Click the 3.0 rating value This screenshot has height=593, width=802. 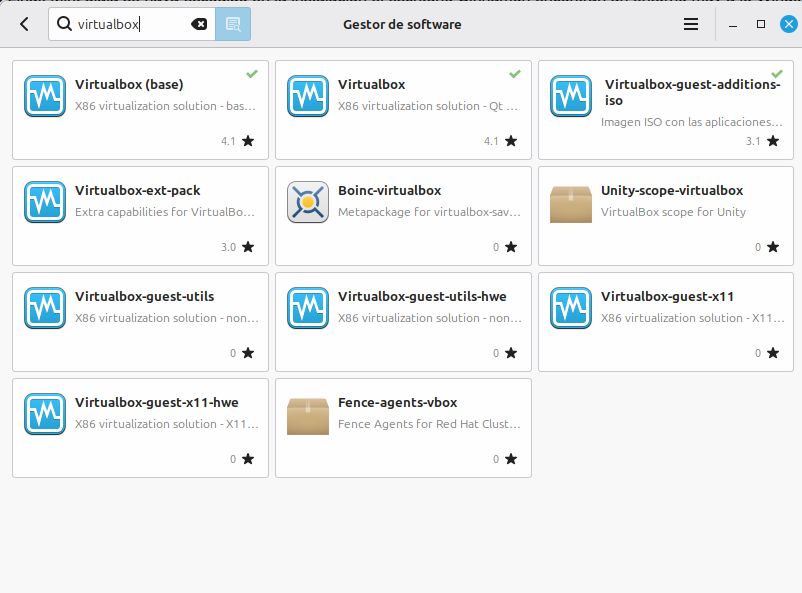pyautogui.click(x=228, y=247)
